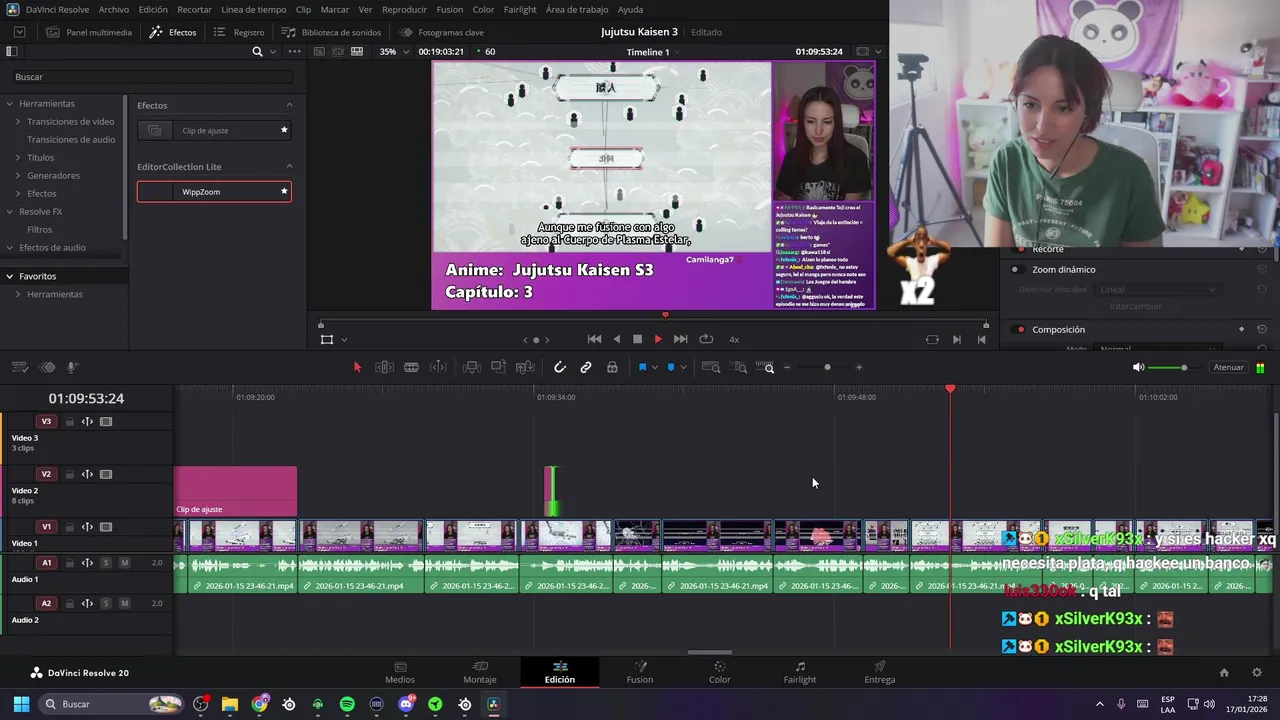Open the Fairlight menu in menu bar

click(520, 9)
